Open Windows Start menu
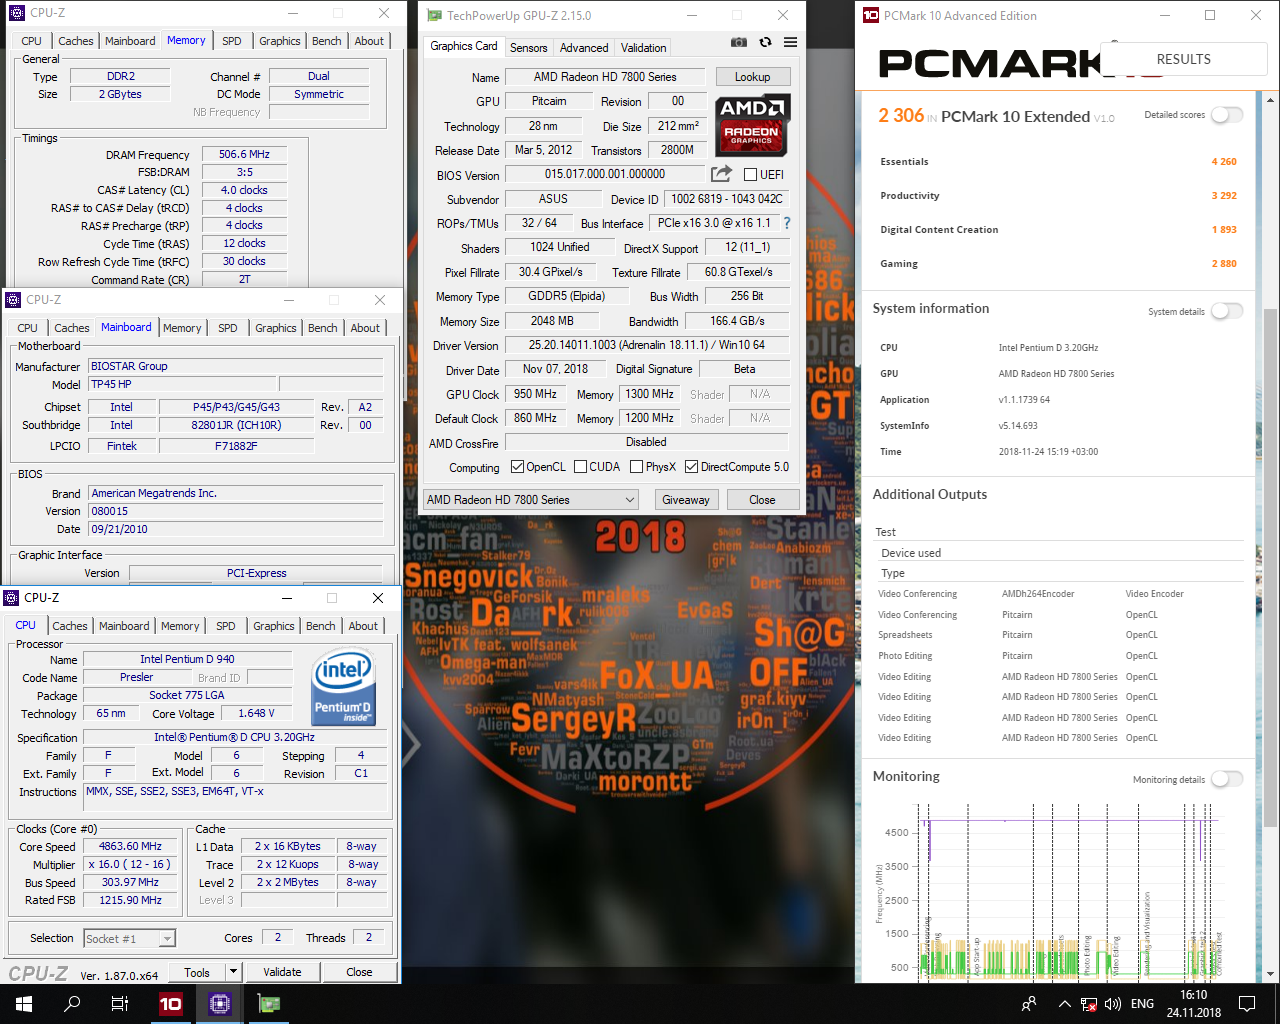1280x1024 pixels. click(x=24, y=1003)
